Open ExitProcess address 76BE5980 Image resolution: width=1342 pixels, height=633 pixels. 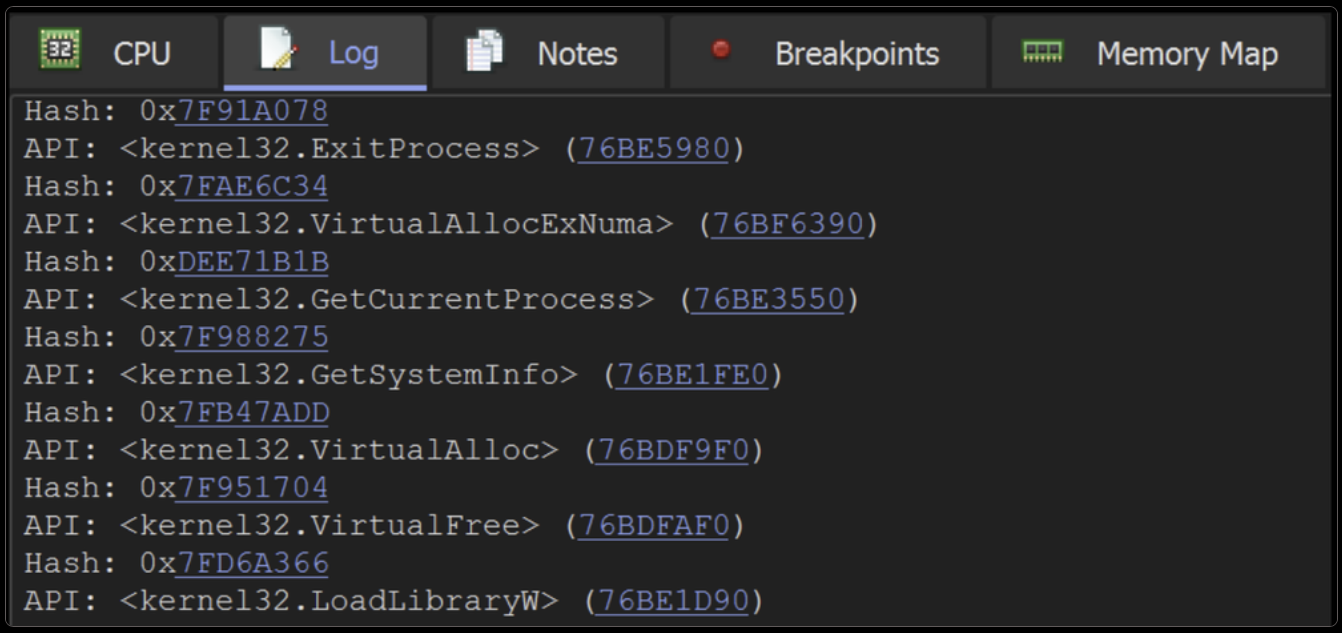pos(653,148)
